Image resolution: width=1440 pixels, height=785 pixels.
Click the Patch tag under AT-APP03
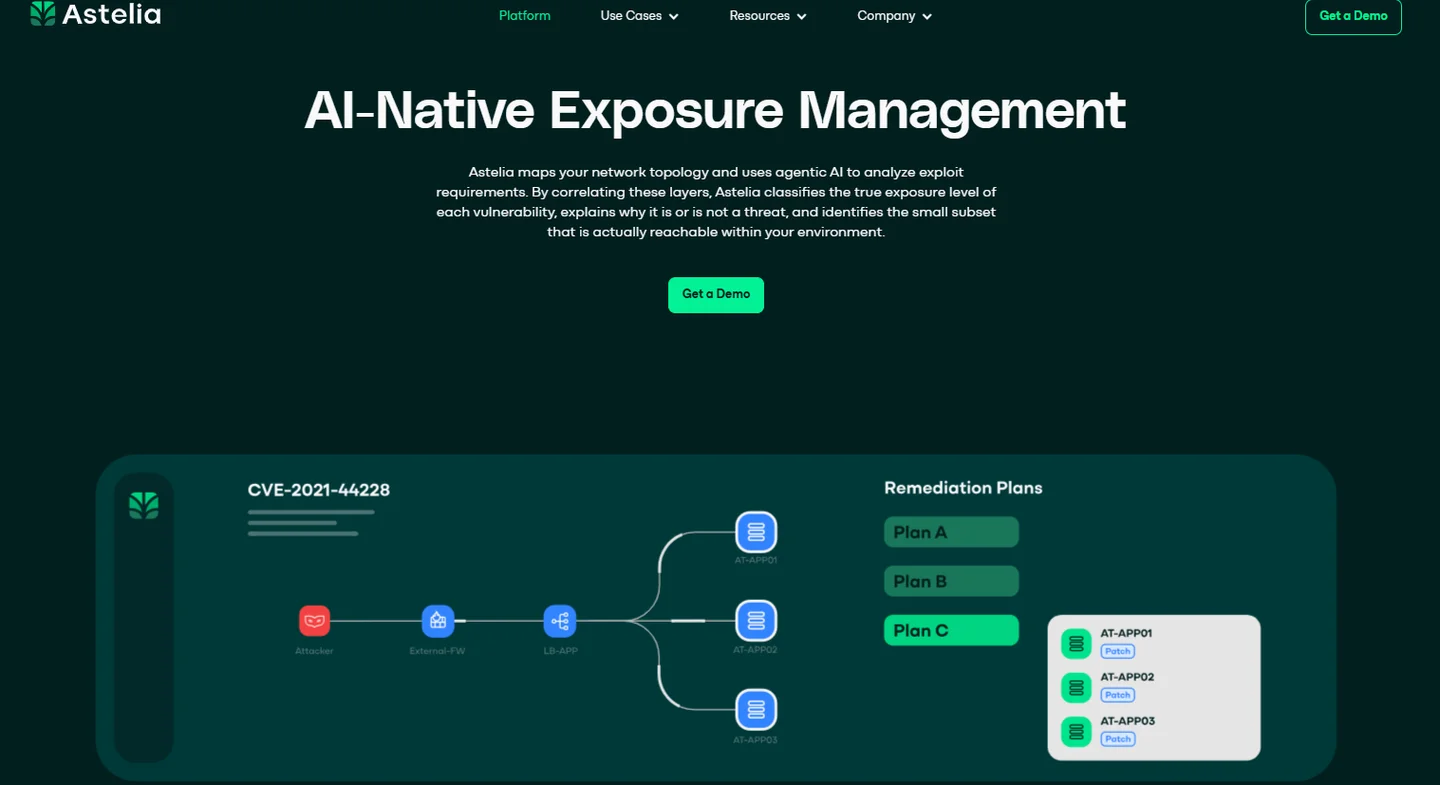pos(1117,739)
